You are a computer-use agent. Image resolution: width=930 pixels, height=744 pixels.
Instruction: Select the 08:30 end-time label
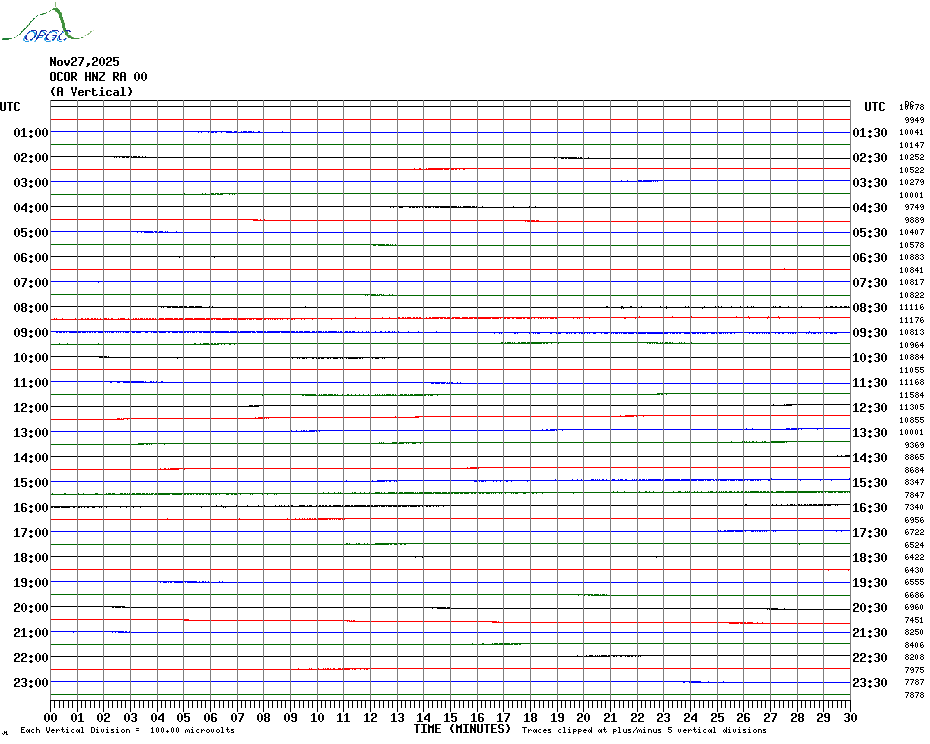(x=870, y=308)
